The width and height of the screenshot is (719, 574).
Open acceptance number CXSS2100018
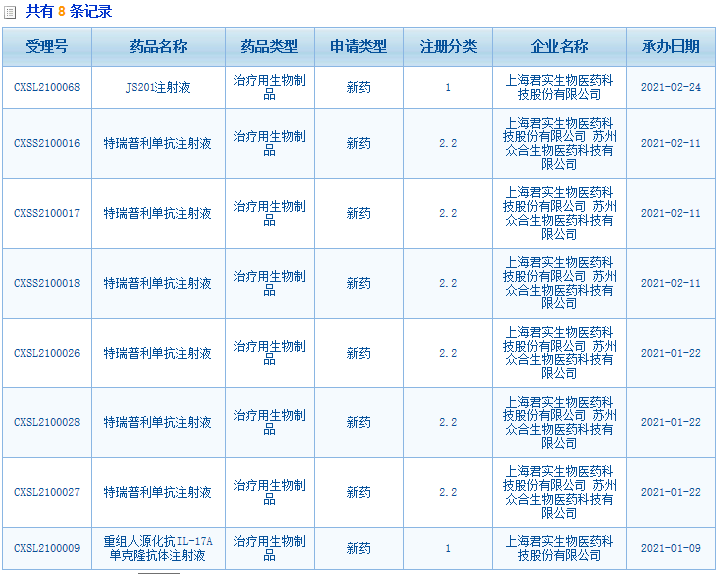47,284
